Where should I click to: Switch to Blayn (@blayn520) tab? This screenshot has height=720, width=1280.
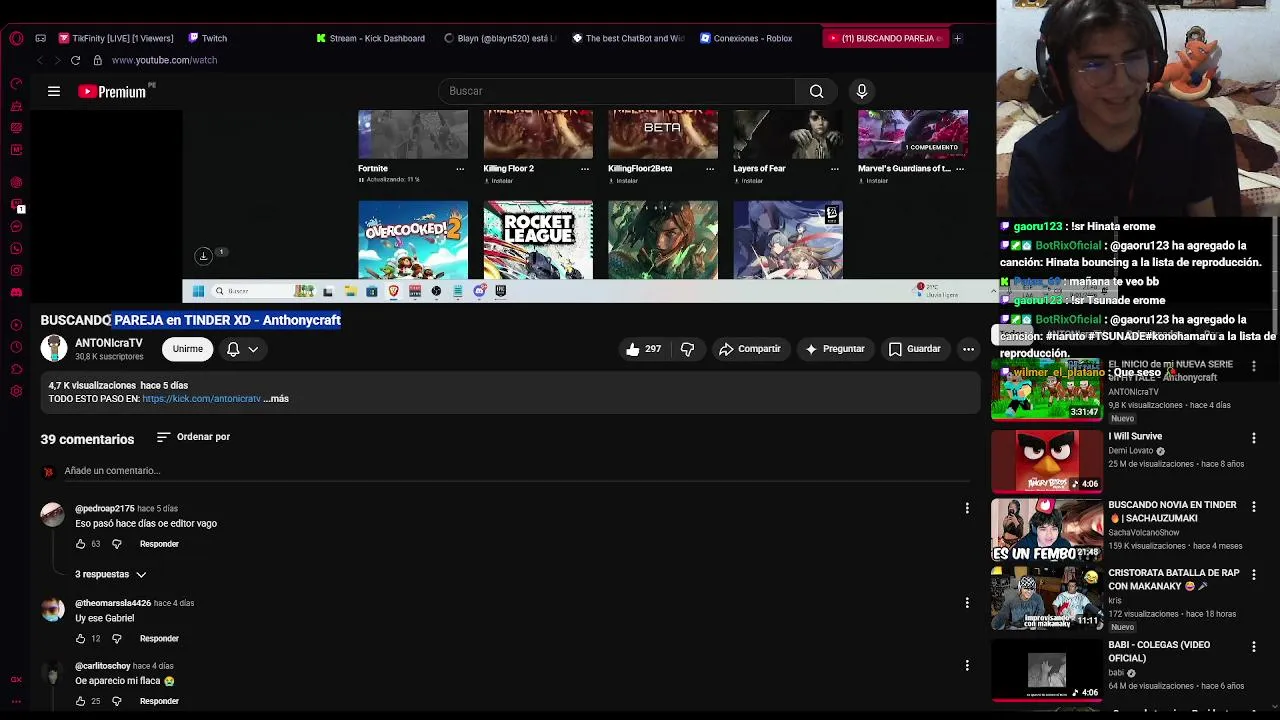[500, 38]
